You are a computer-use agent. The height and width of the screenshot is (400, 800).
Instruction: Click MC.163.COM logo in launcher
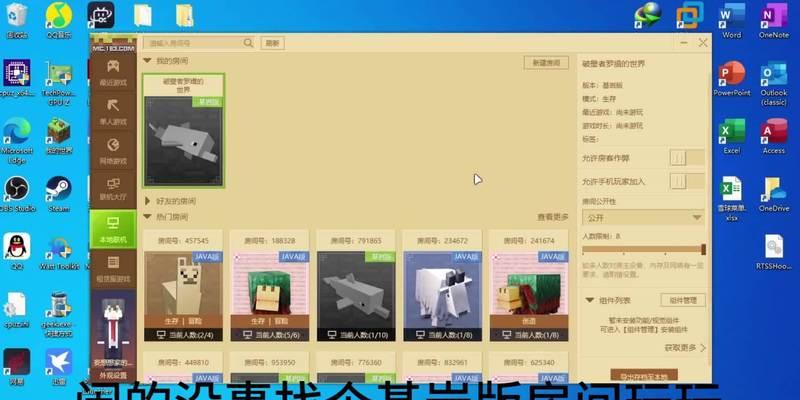click(113, 44)
